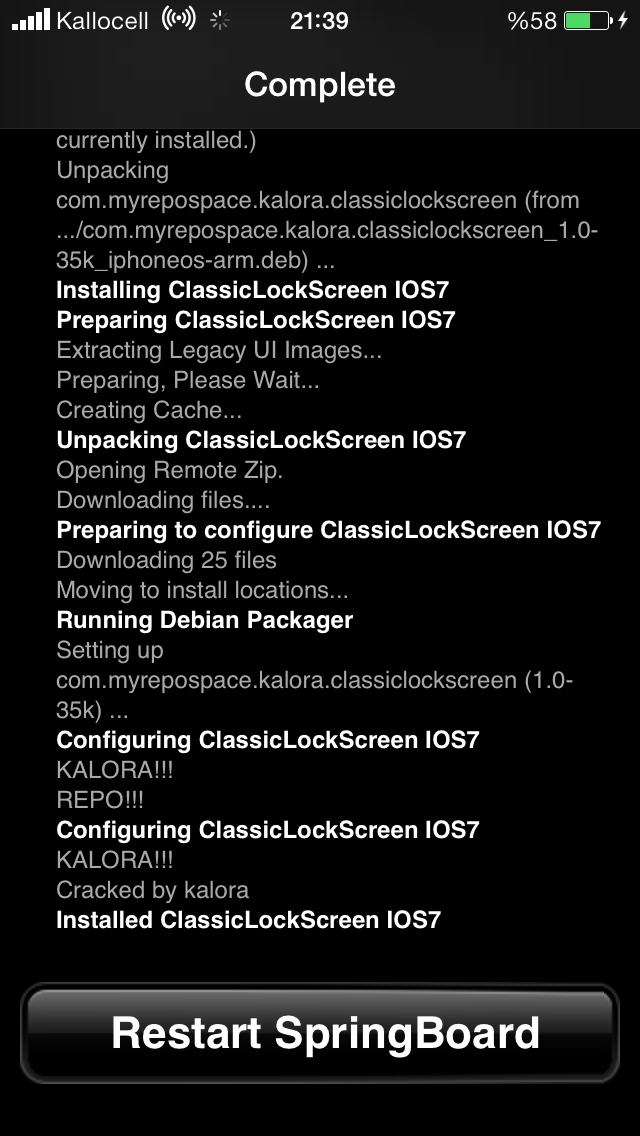Tap the network activity spinner icon
640x1136 pixels.
220,20
